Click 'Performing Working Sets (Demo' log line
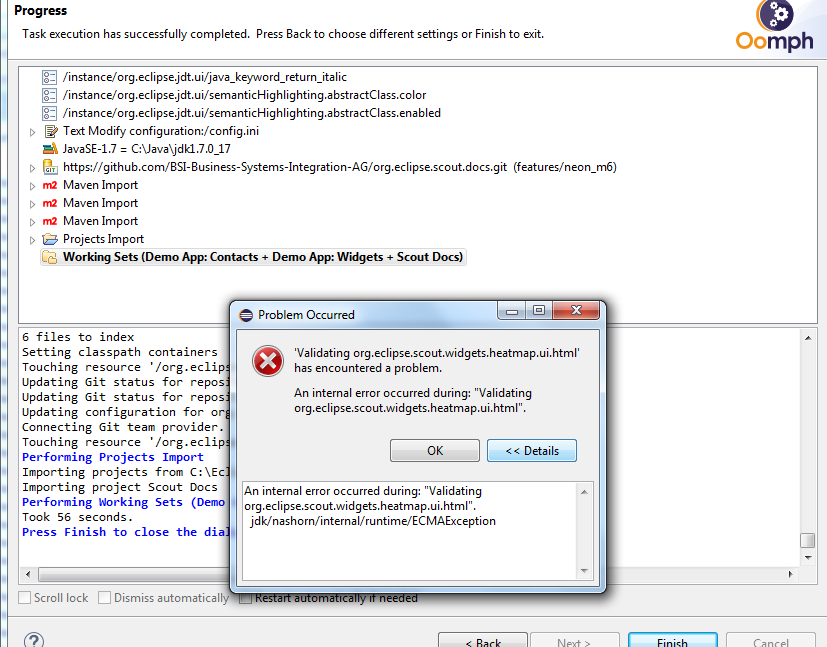This screenshot has width=827, height=647. (x=123, y=502)
